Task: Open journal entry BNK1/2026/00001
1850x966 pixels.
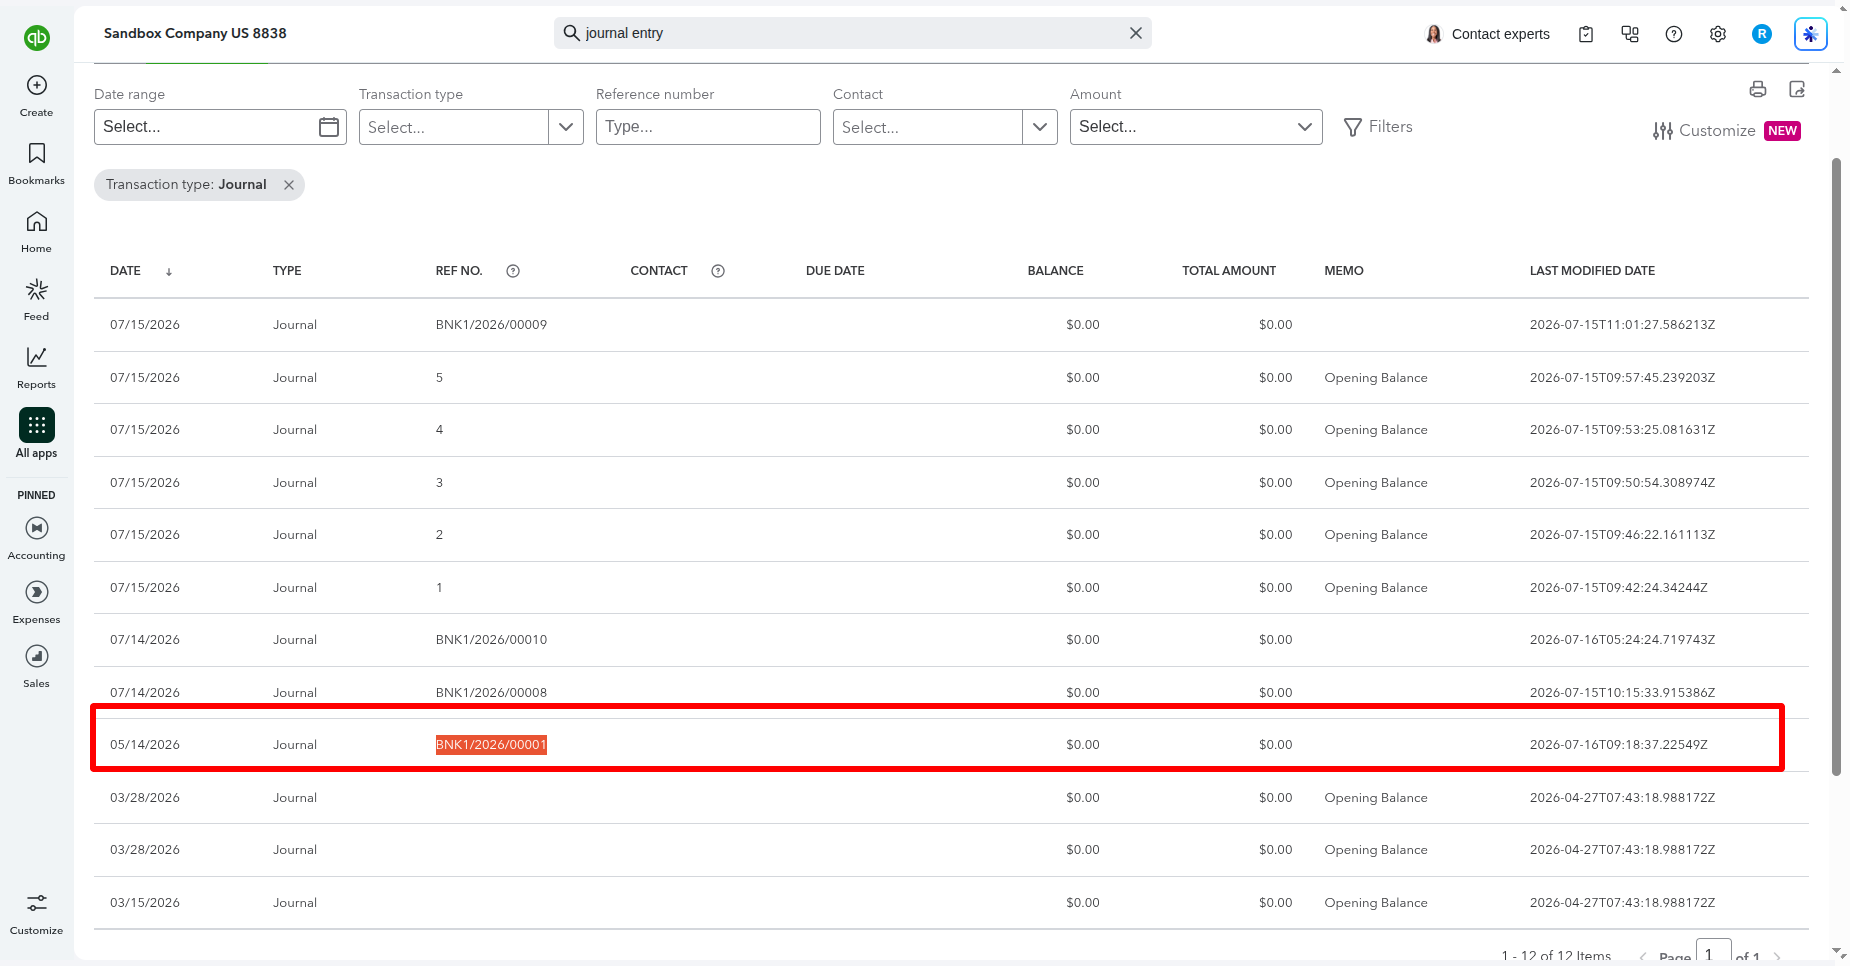Action: pyautogui.click(x=491, y=745)
